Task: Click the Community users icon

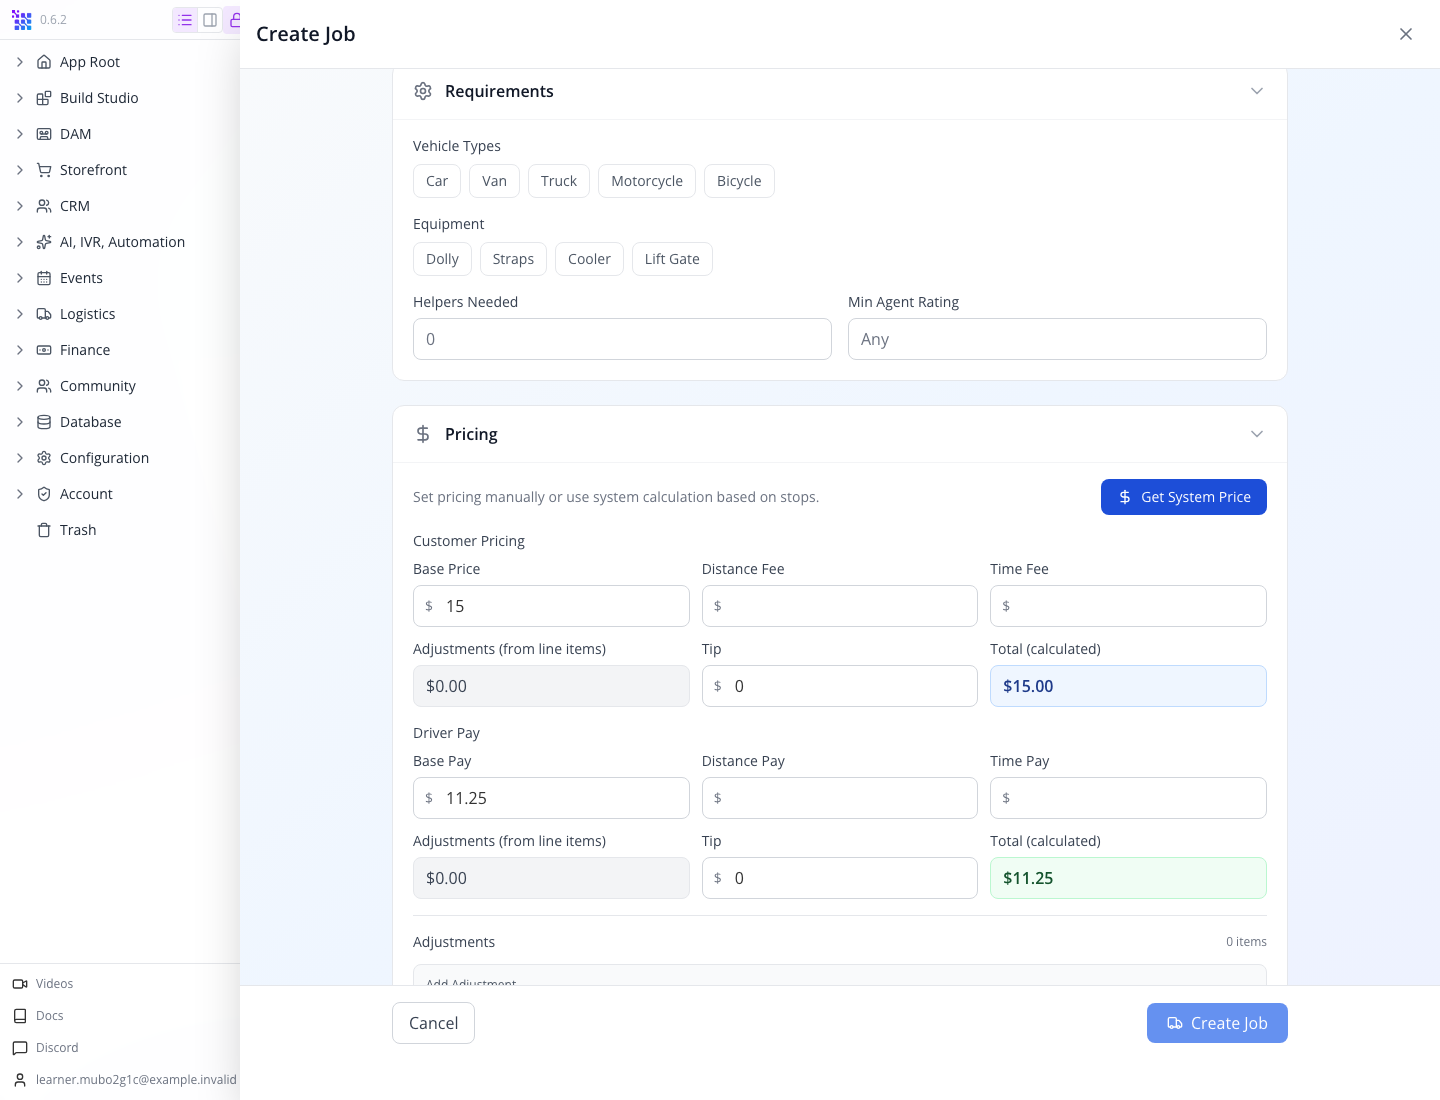Action: 44,386
